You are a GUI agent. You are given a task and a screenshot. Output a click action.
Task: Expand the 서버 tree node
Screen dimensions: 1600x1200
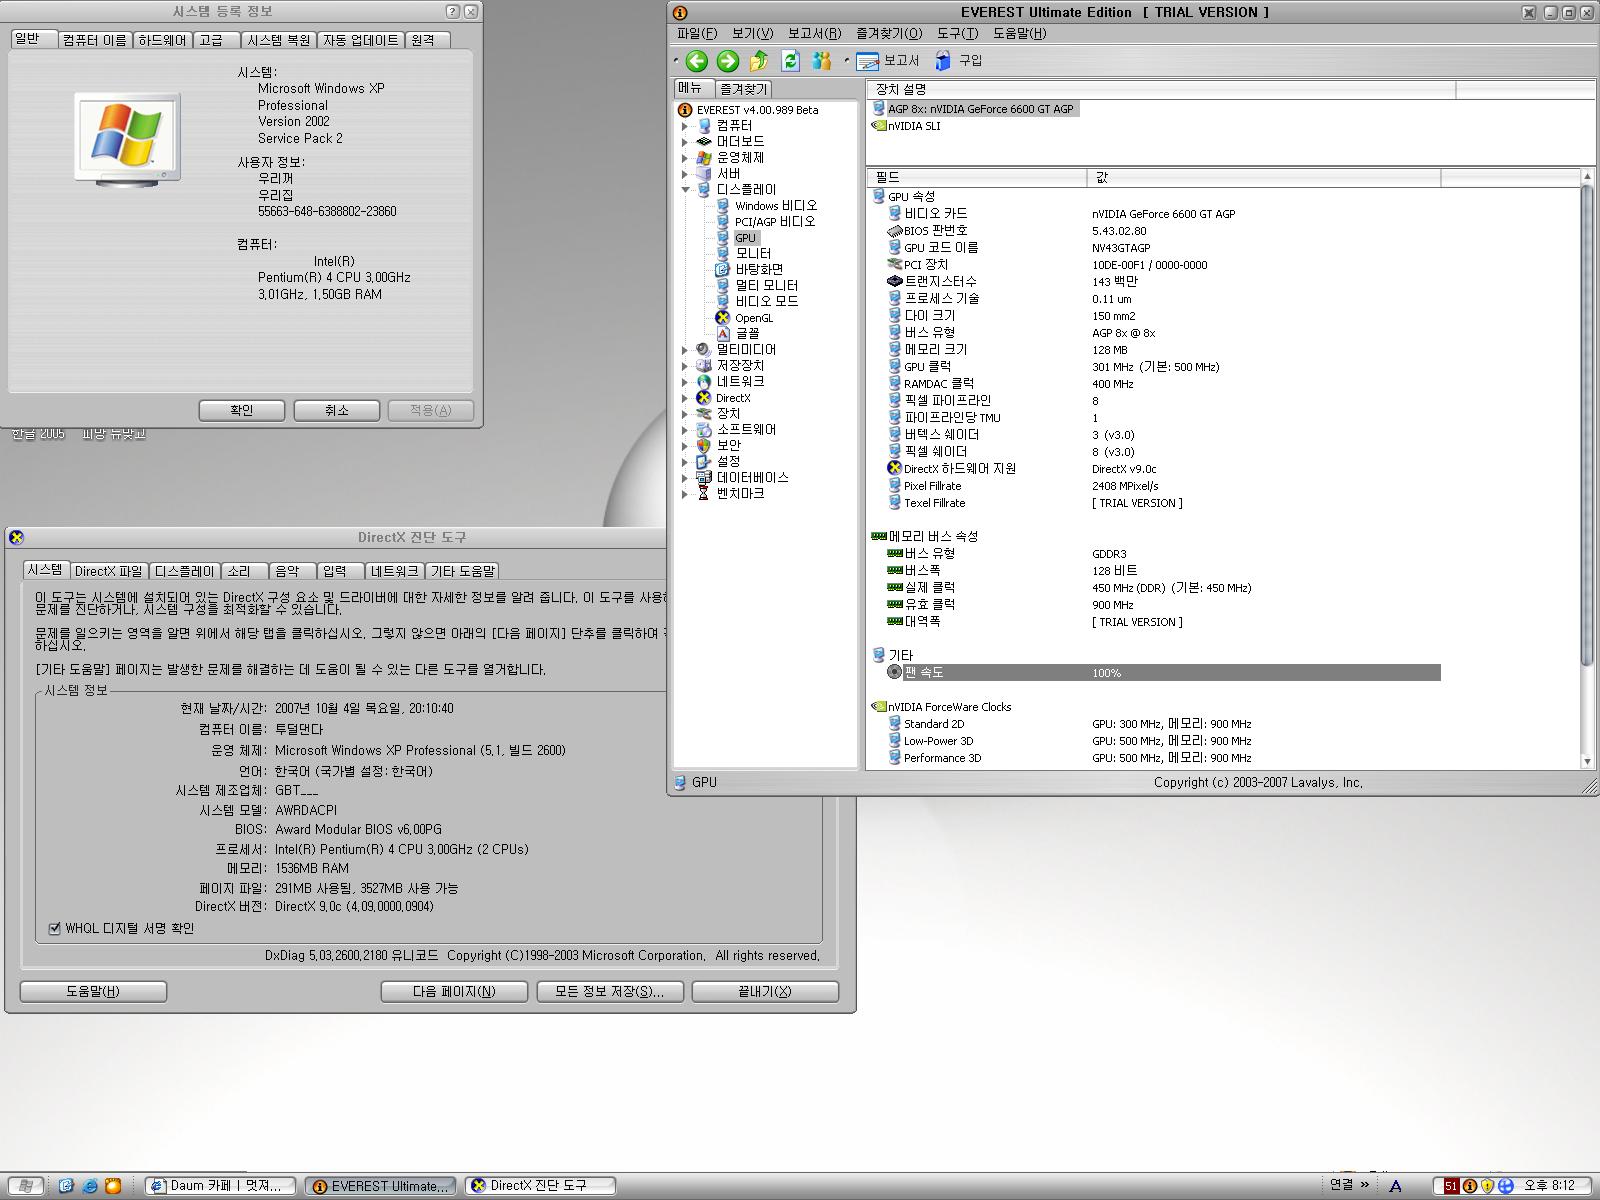[685, 174]
